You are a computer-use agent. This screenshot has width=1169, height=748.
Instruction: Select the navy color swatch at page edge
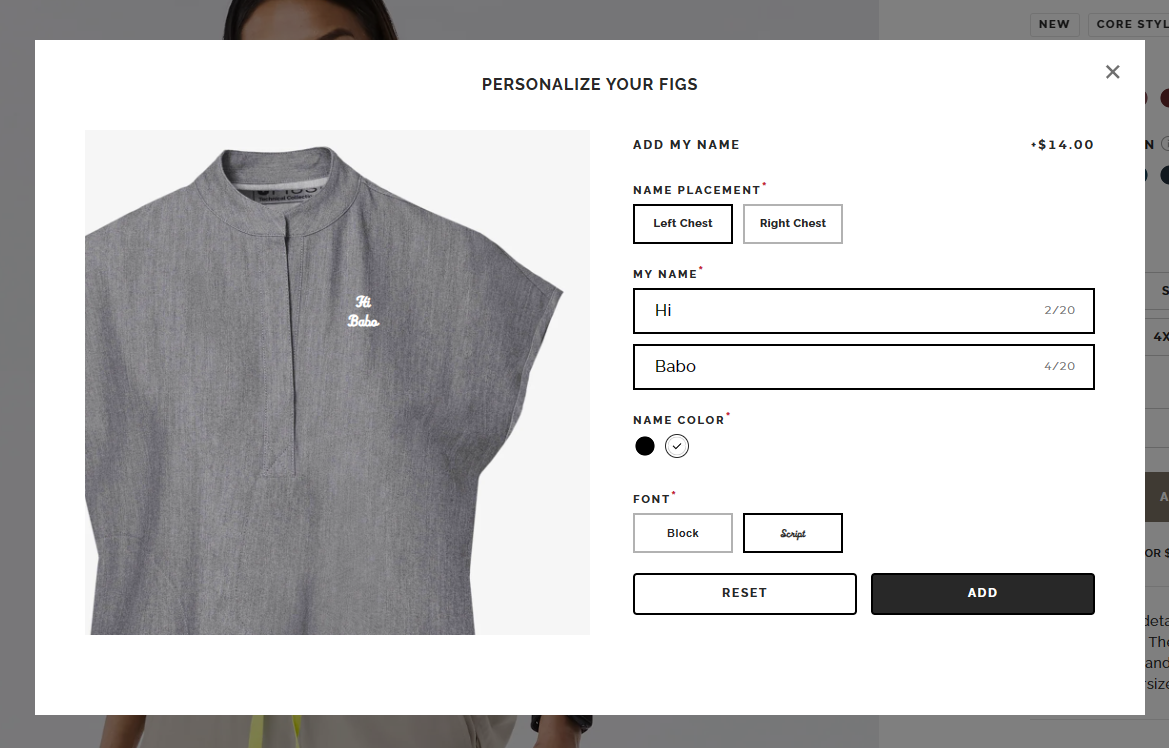pos(1164,175)
